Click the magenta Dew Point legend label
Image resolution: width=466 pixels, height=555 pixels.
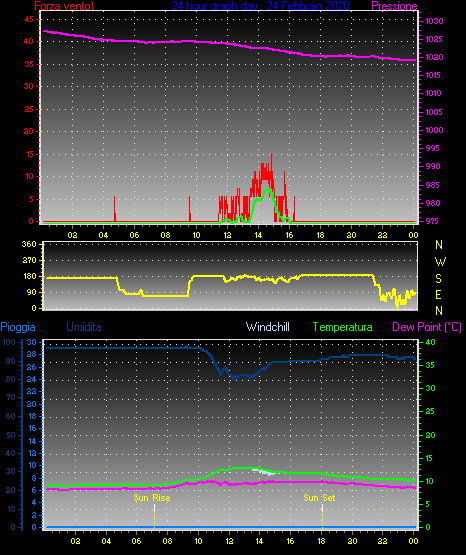[x=427, y=327]
